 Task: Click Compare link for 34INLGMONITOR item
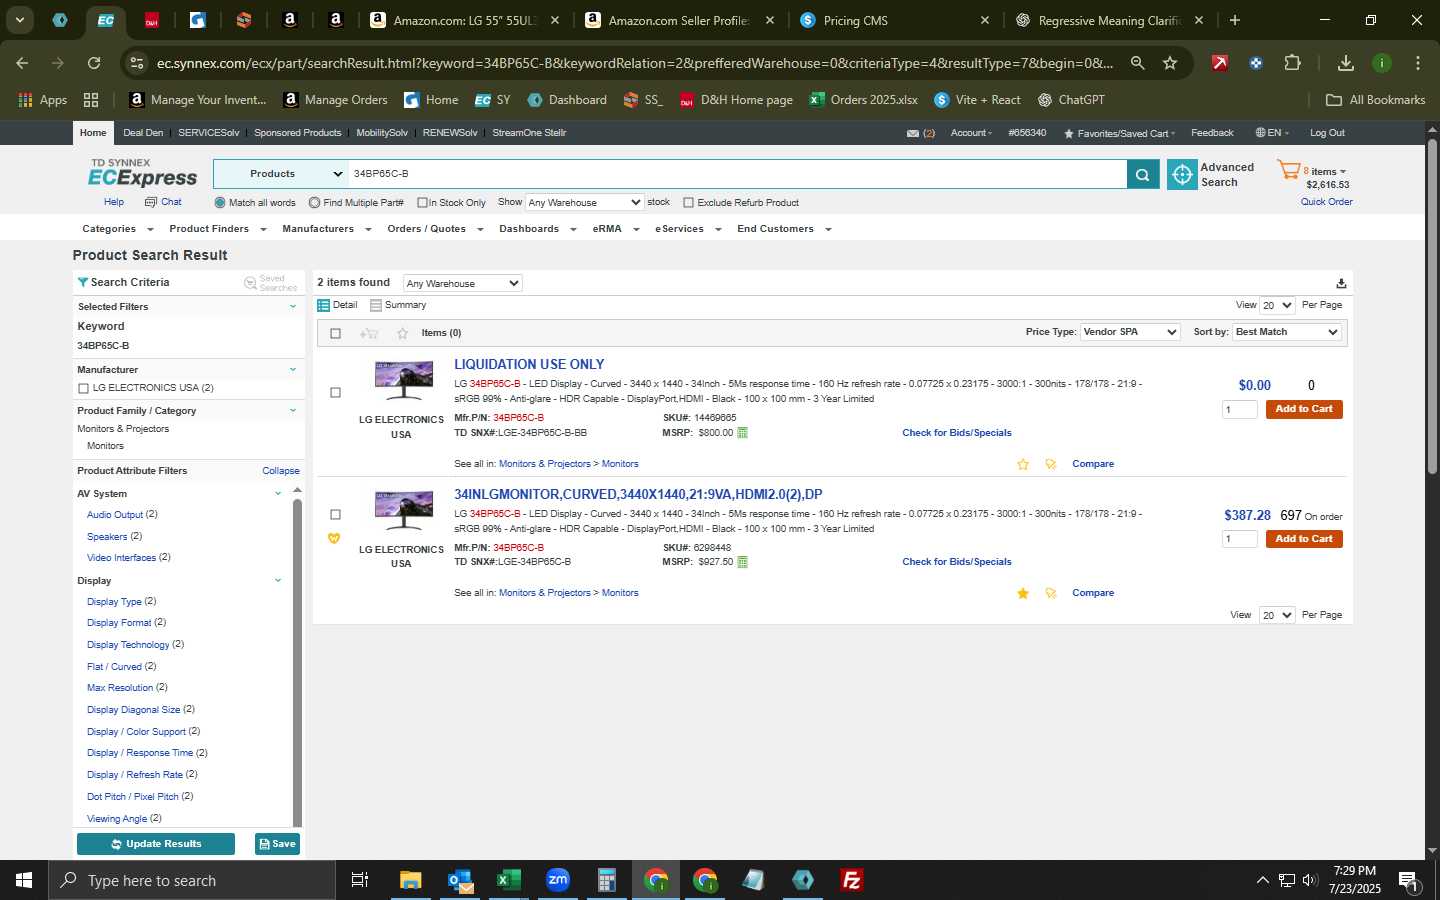[x=1093, y=593]
